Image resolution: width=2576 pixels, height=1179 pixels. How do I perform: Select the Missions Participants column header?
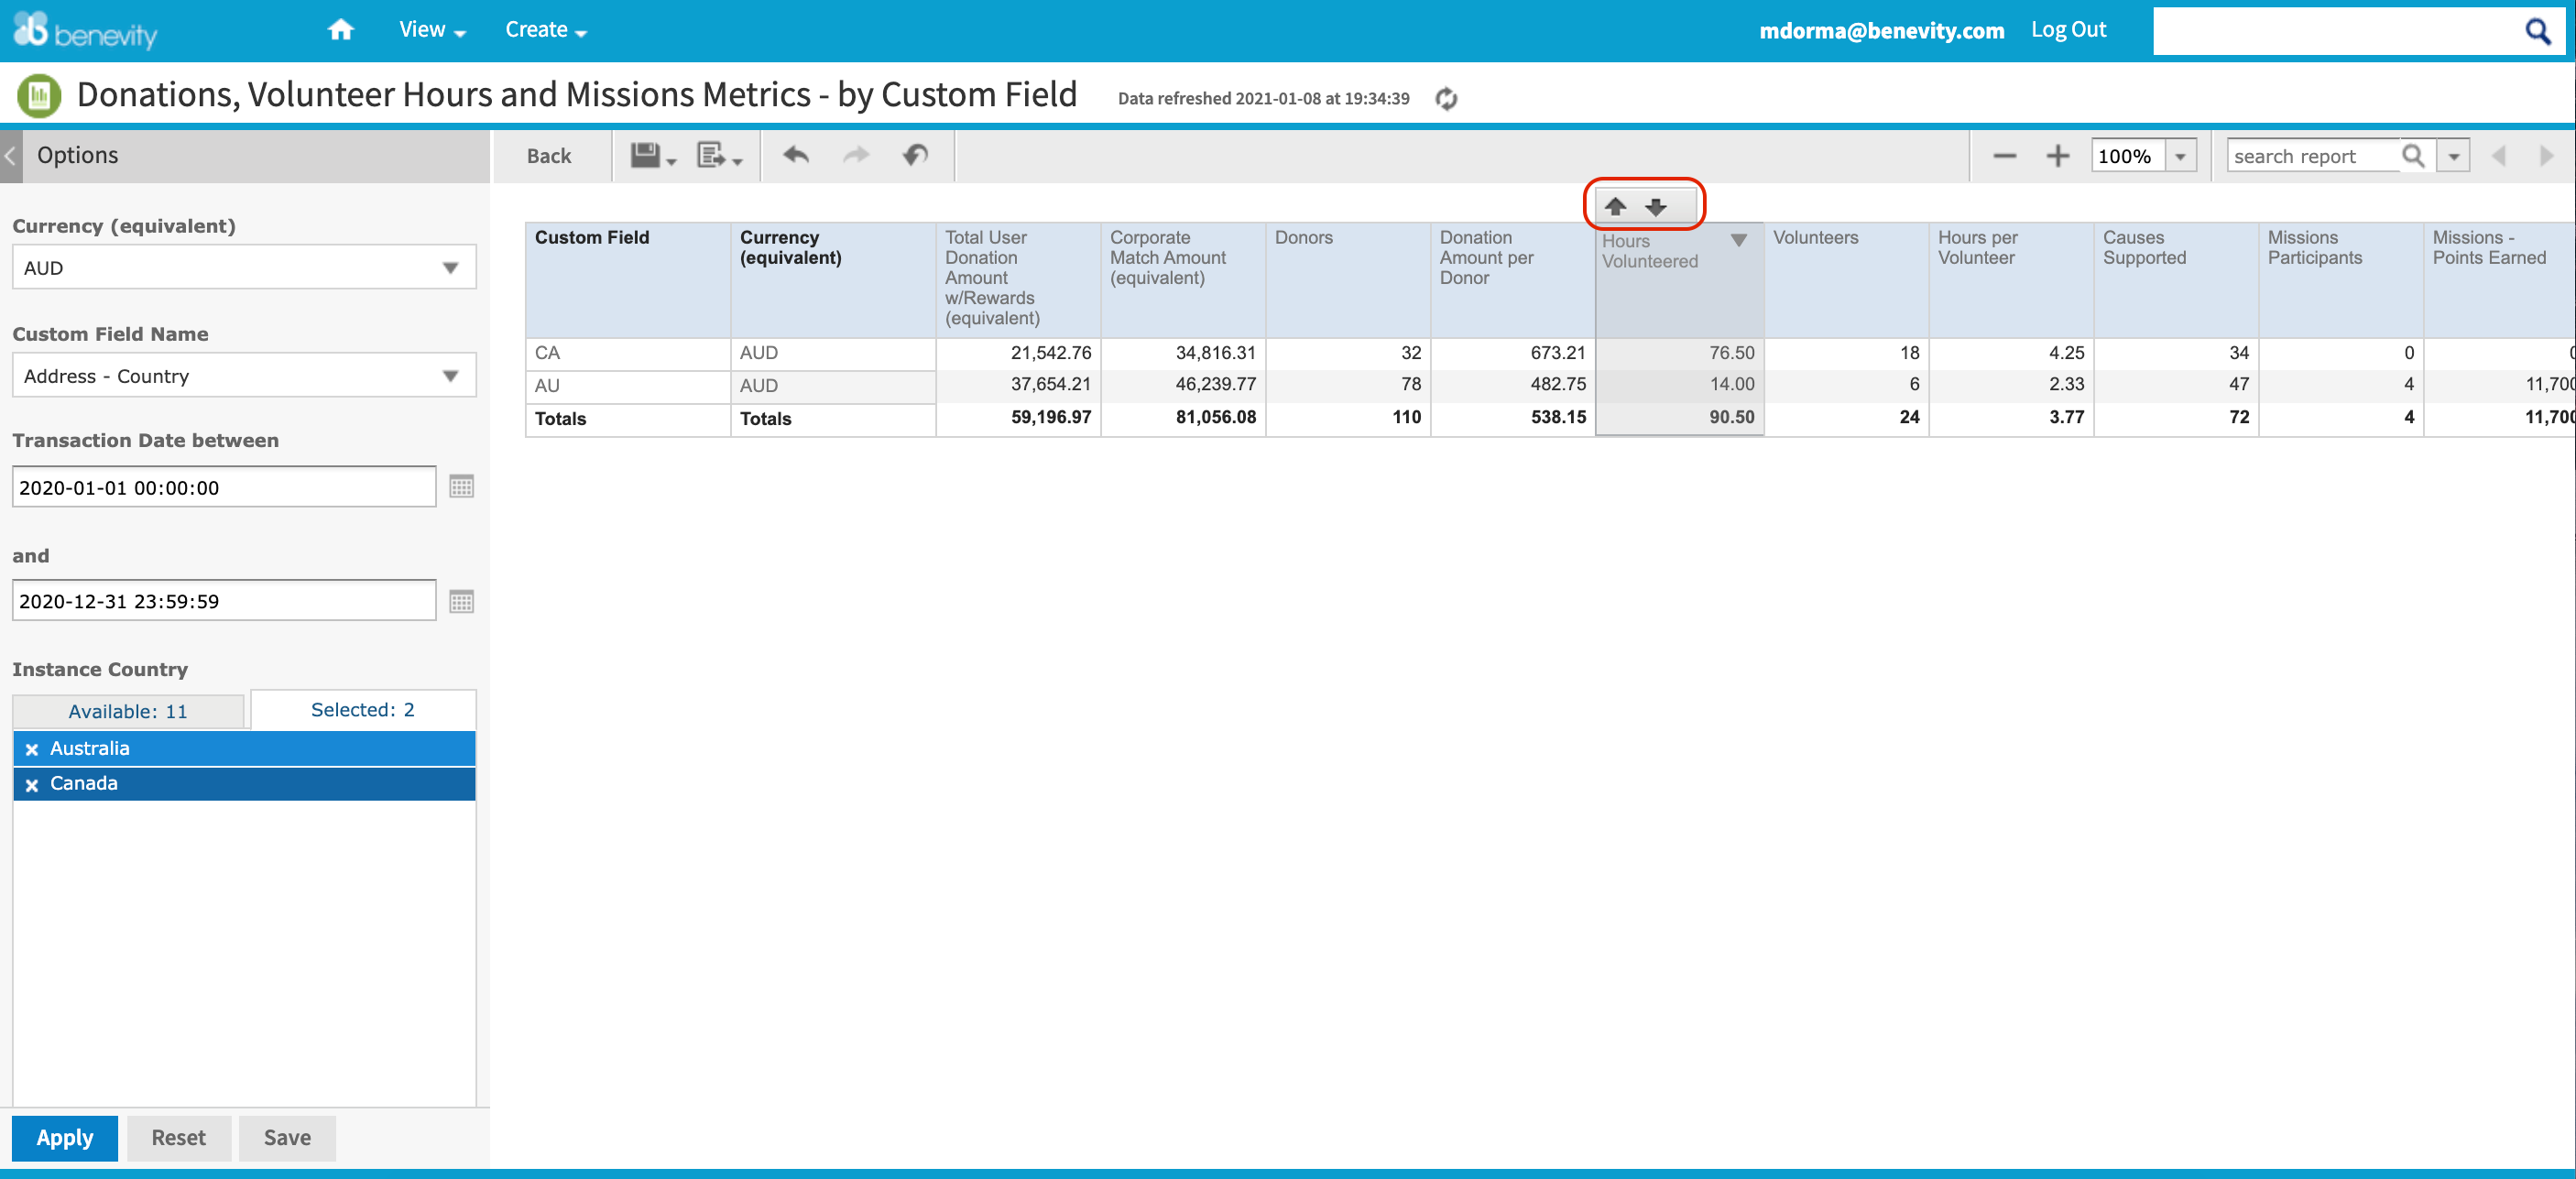(x=2340, y=280)
